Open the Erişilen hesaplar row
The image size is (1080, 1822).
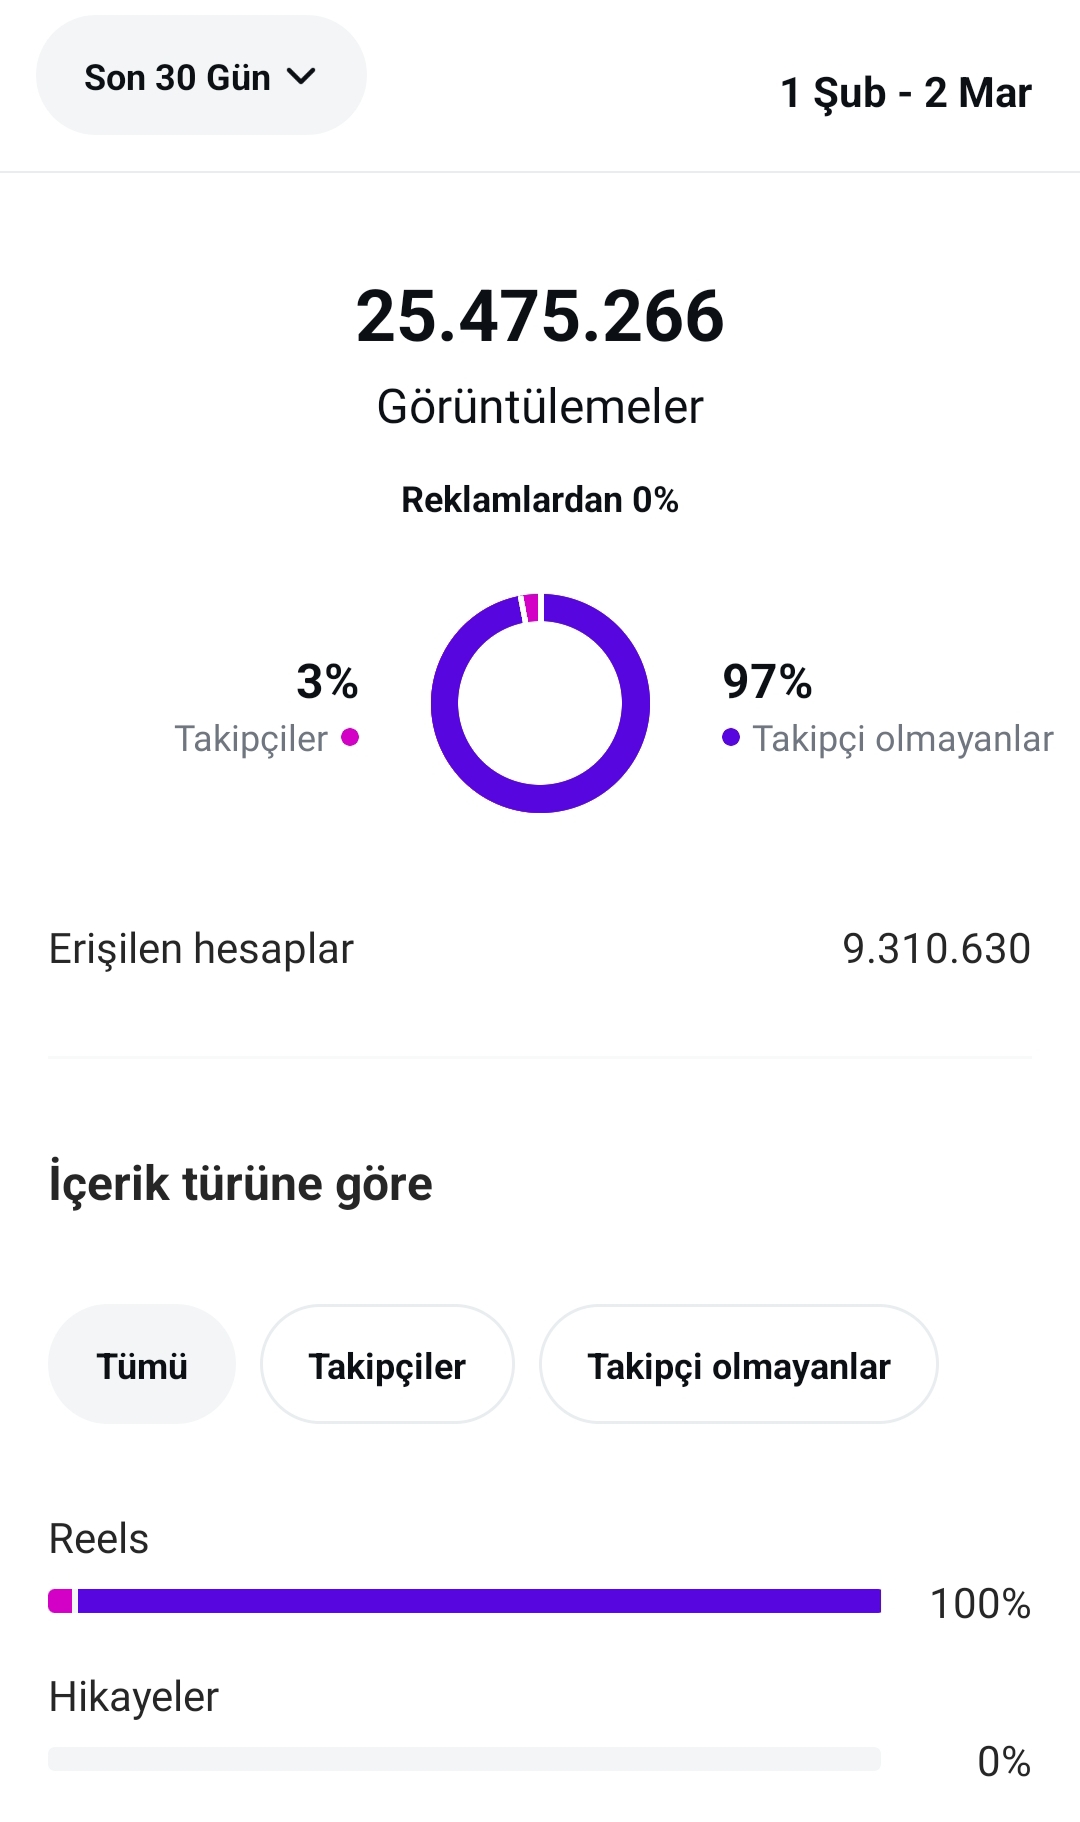click(540, 949)
